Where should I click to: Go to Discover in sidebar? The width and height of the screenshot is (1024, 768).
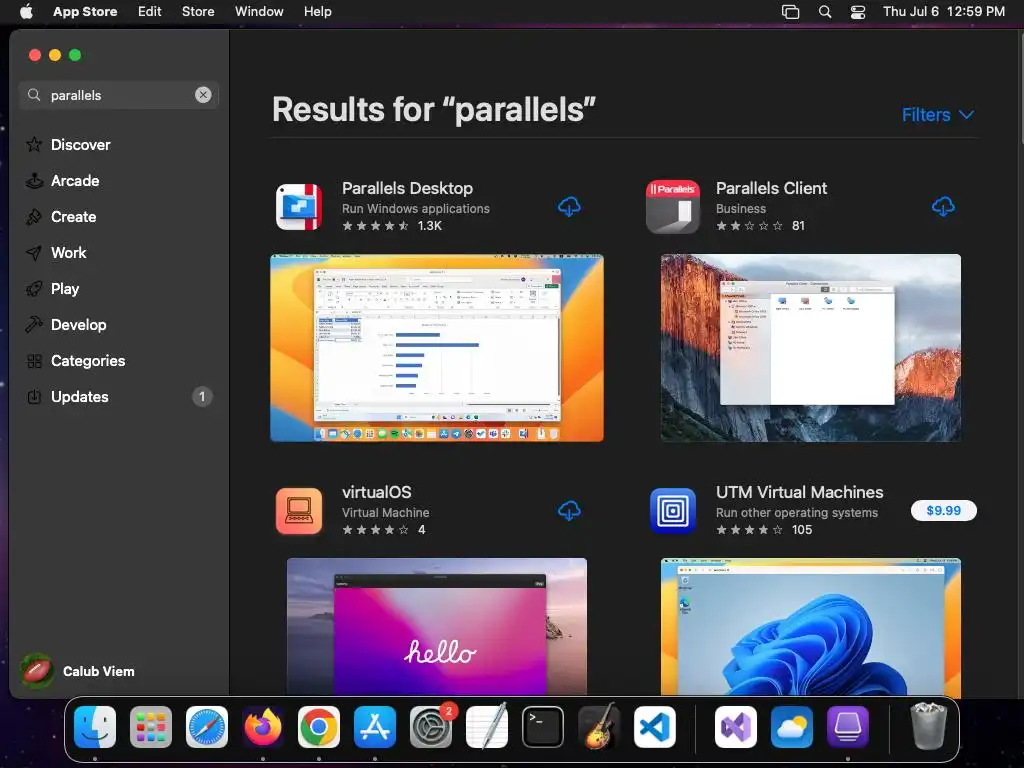click(x=119, y=144)
